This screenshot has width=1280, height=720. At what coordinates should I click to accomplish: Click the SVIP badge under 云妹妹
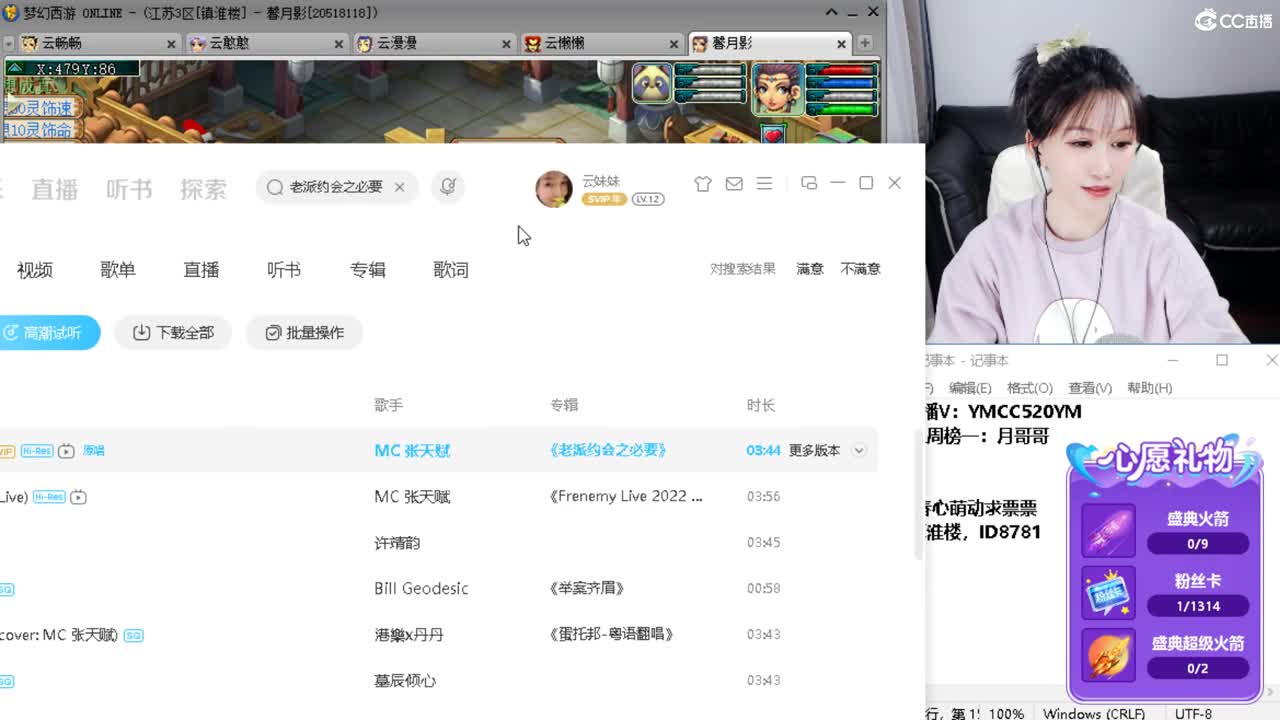click(604, 199)
